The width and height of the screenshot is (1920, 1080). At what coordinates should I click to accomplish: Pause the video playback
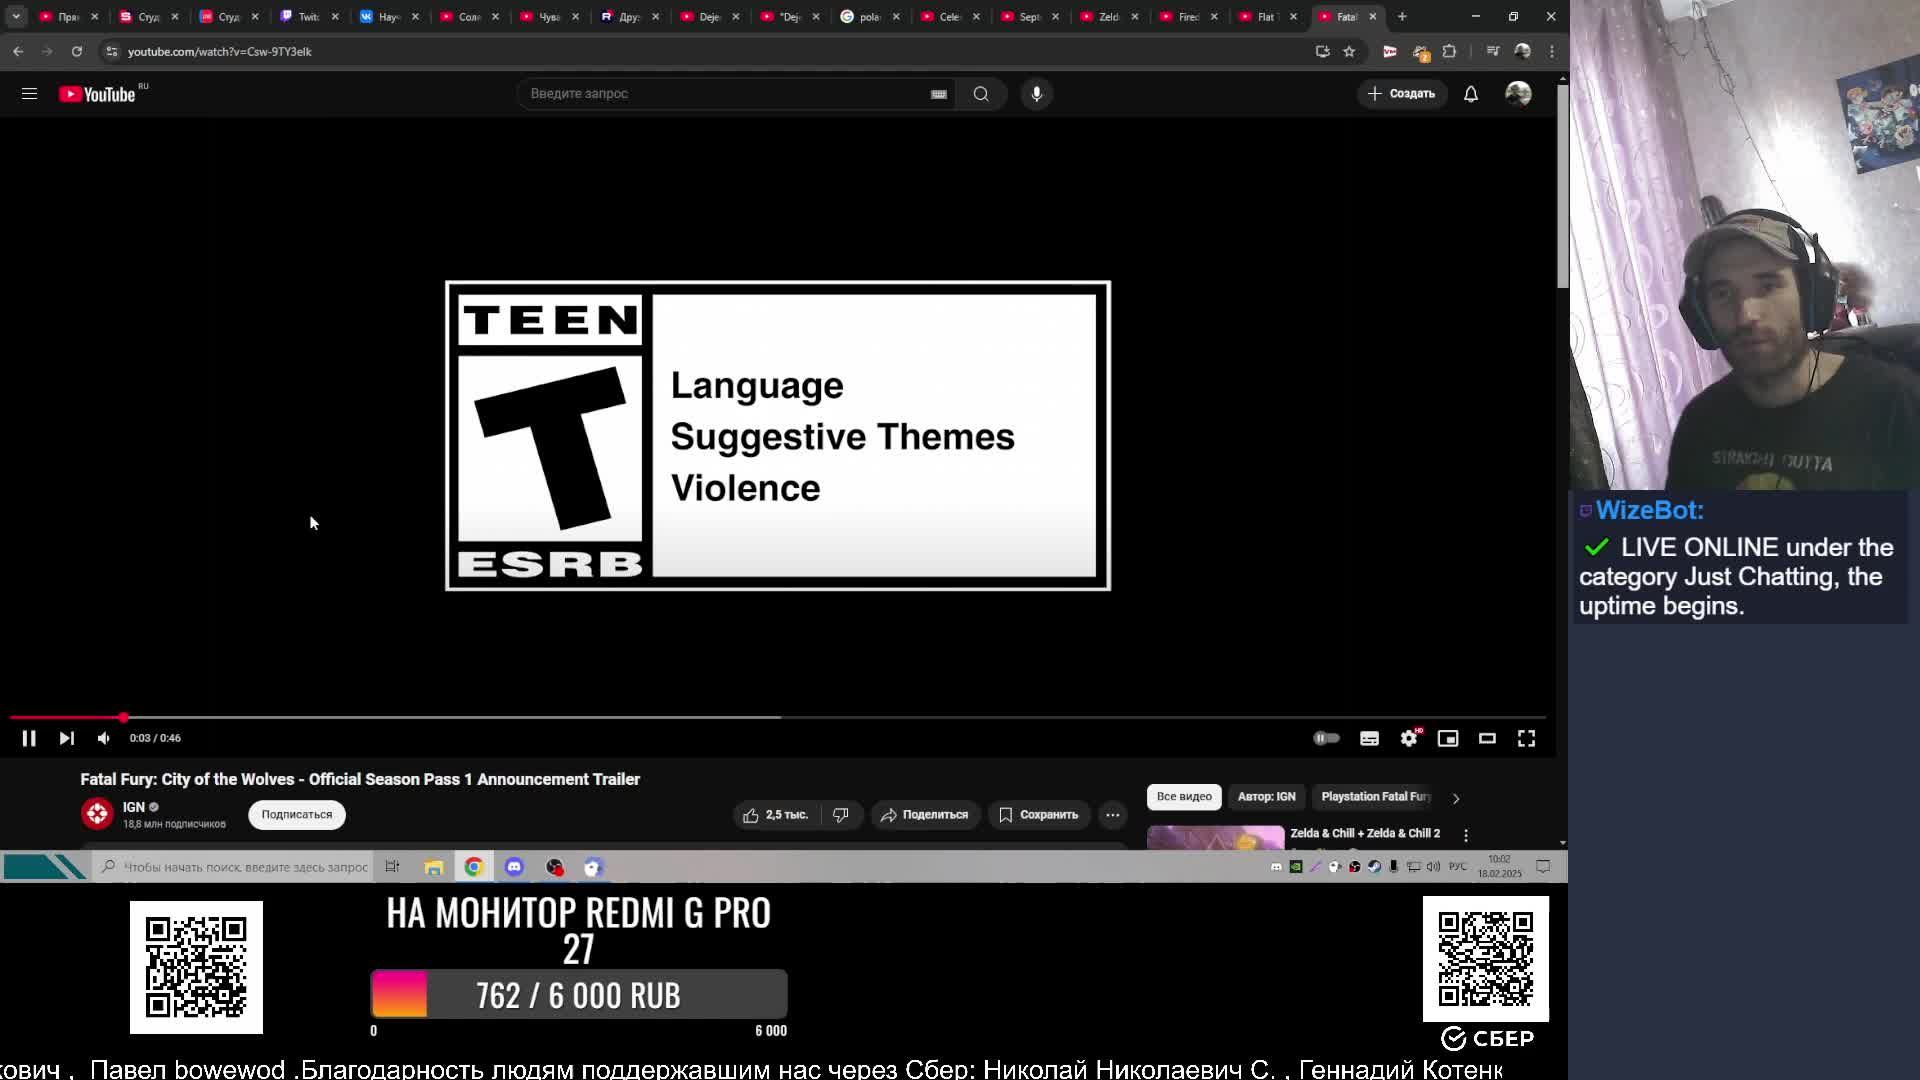[29, 738]
